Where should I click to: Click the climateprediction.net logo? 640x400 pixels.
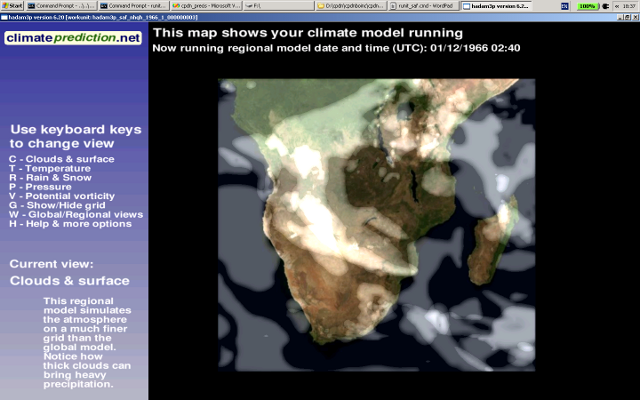click(x=73, y=38)
